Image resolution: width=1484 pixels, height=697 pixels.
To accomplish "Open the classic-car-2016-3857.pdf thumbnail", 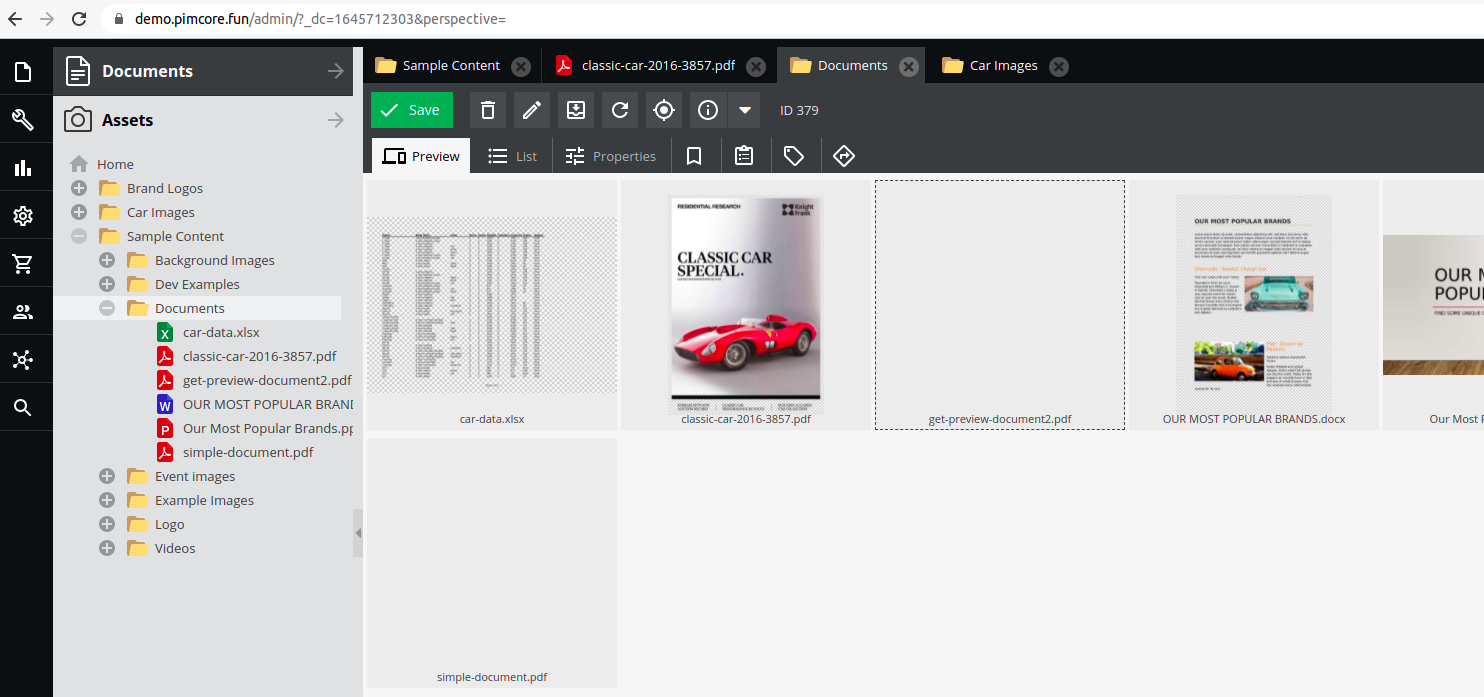I will (x=745, y=305).
